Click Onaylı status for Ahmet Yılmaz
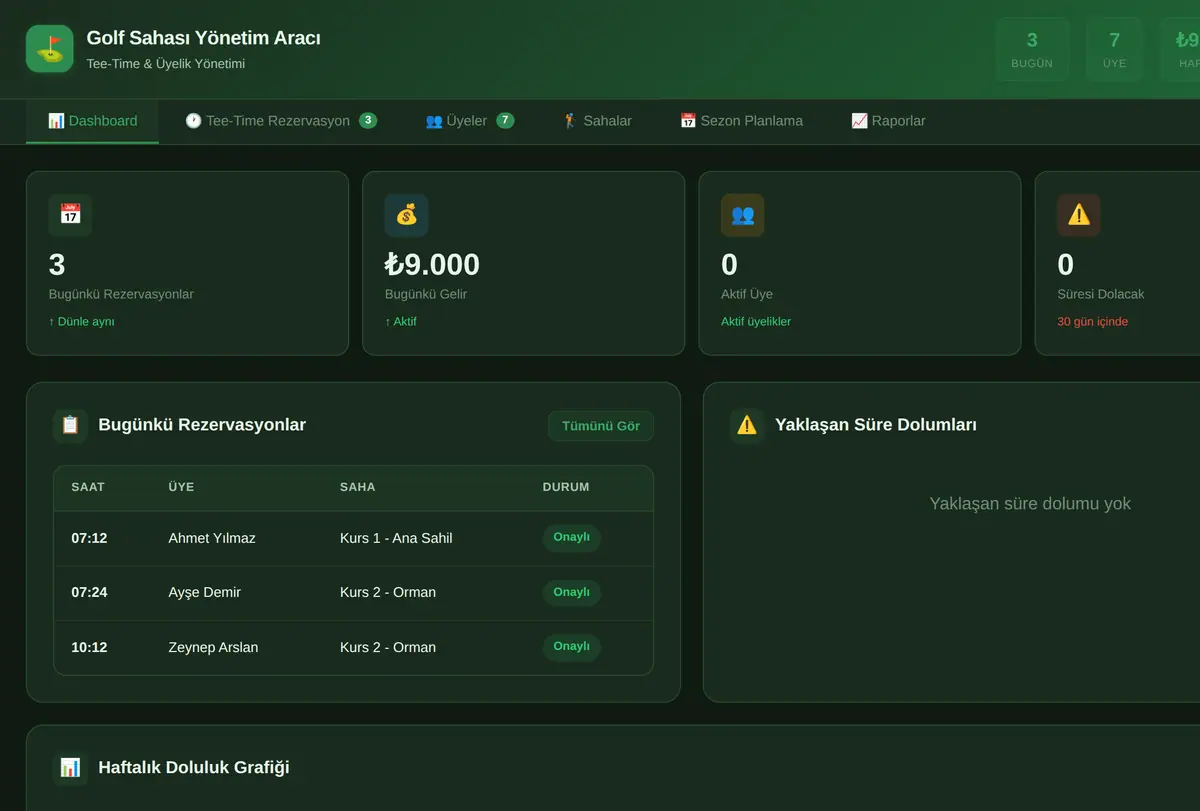 (572, 537)
